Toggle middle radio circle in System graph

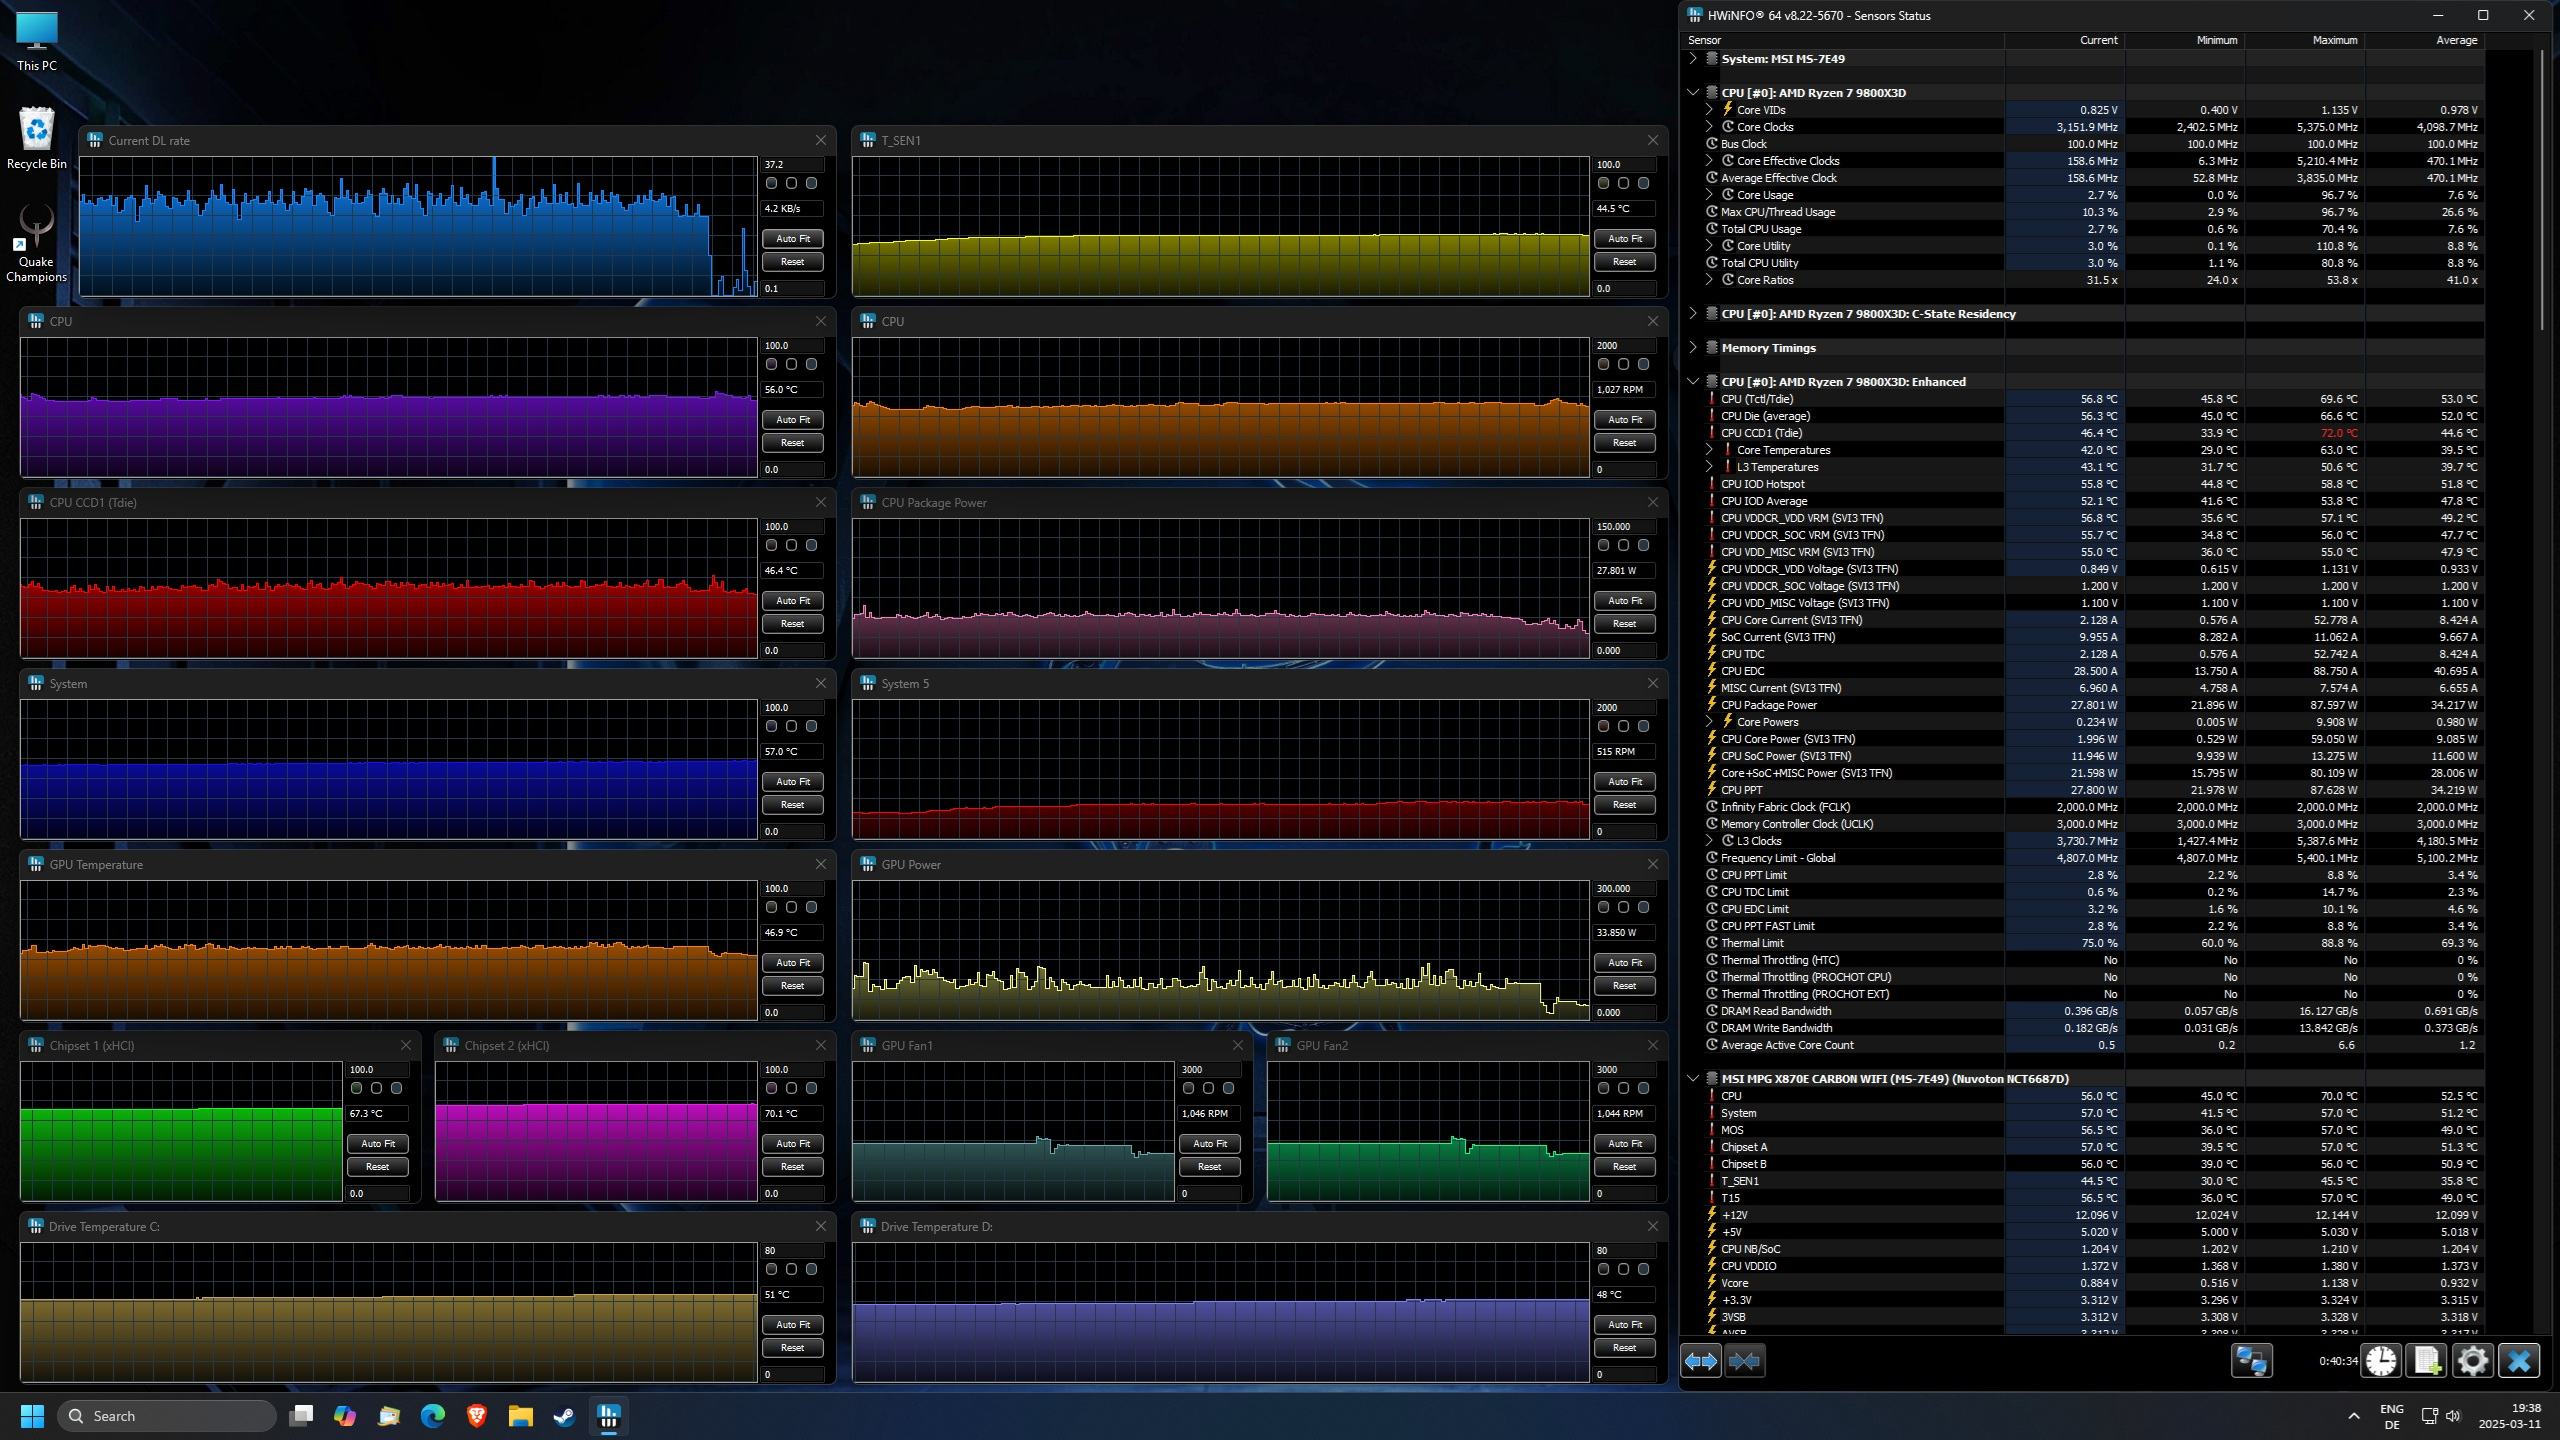point(791,726)
